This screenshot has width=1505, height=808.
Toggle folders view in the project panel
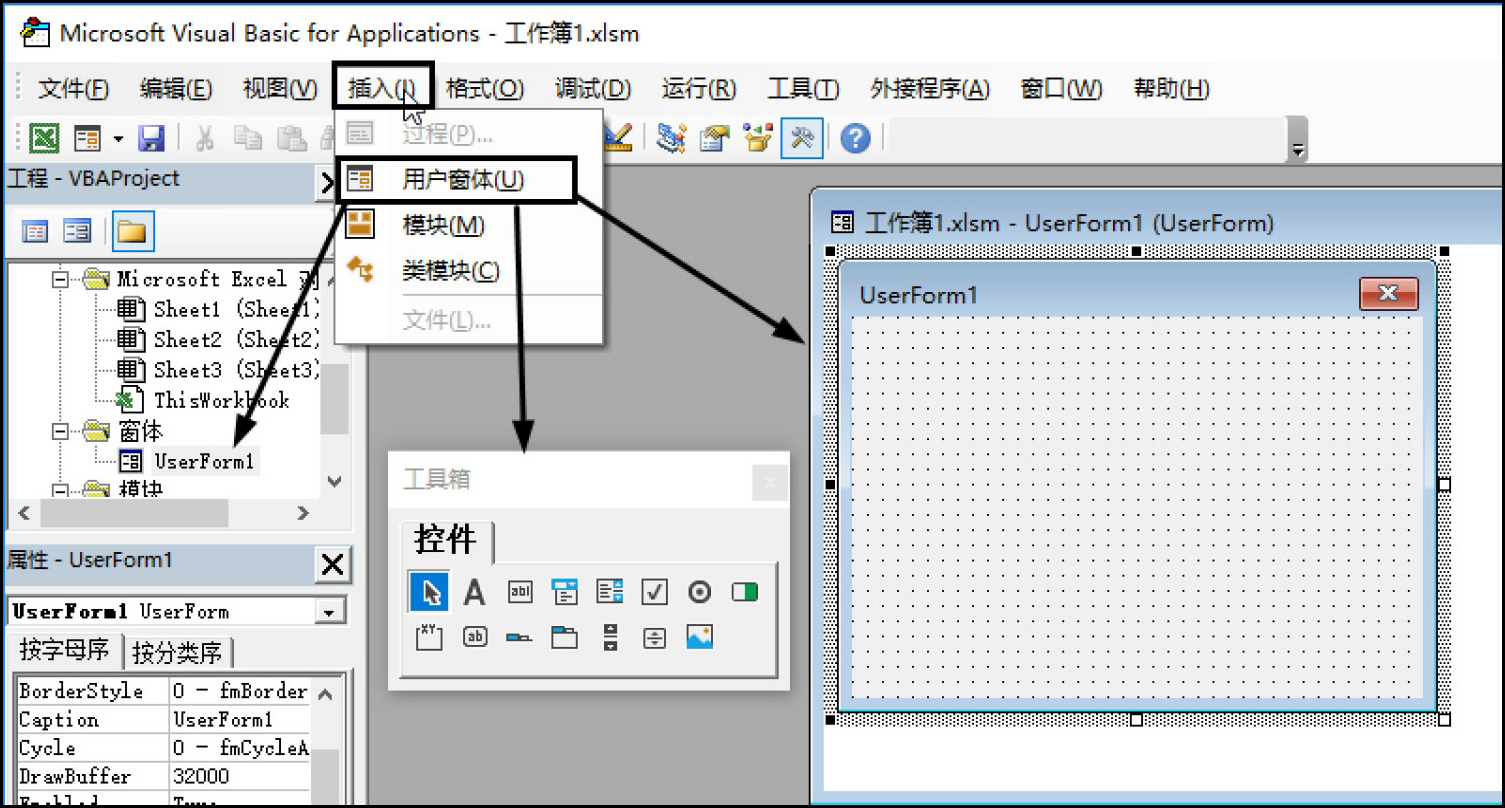coord(132,232)
